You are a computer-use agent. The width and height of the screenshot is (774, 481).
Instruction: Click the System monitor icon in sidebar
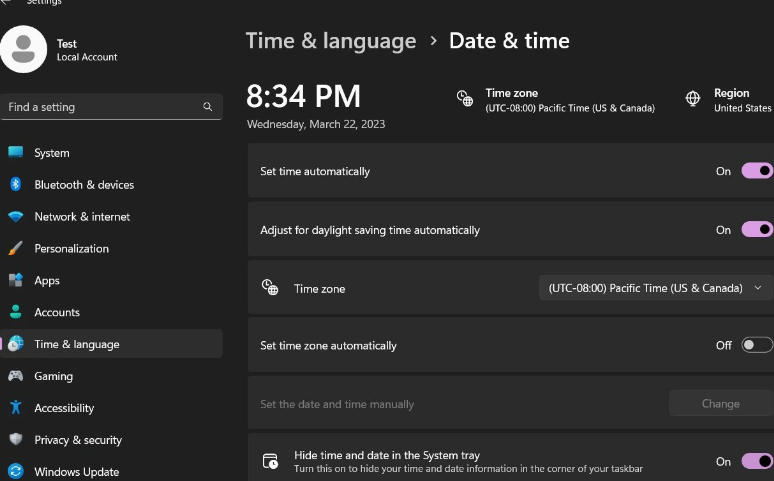pos(15,153)
